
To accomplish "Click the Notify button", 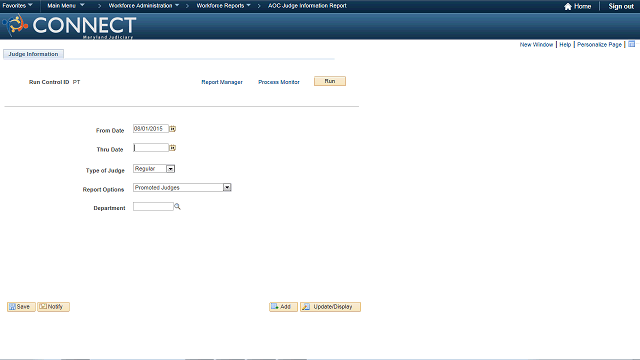I will pyautogui.click(x=53, y=307).
